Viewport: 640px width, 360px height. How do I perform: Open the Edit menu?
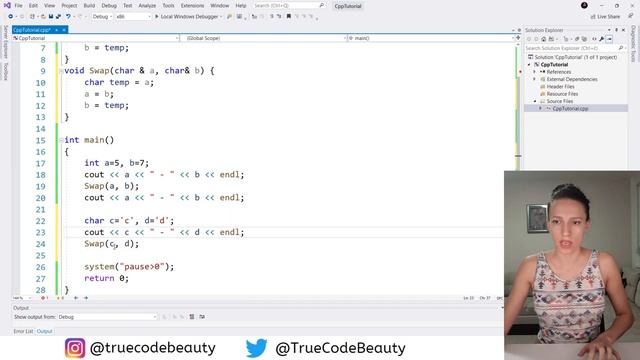33,6
